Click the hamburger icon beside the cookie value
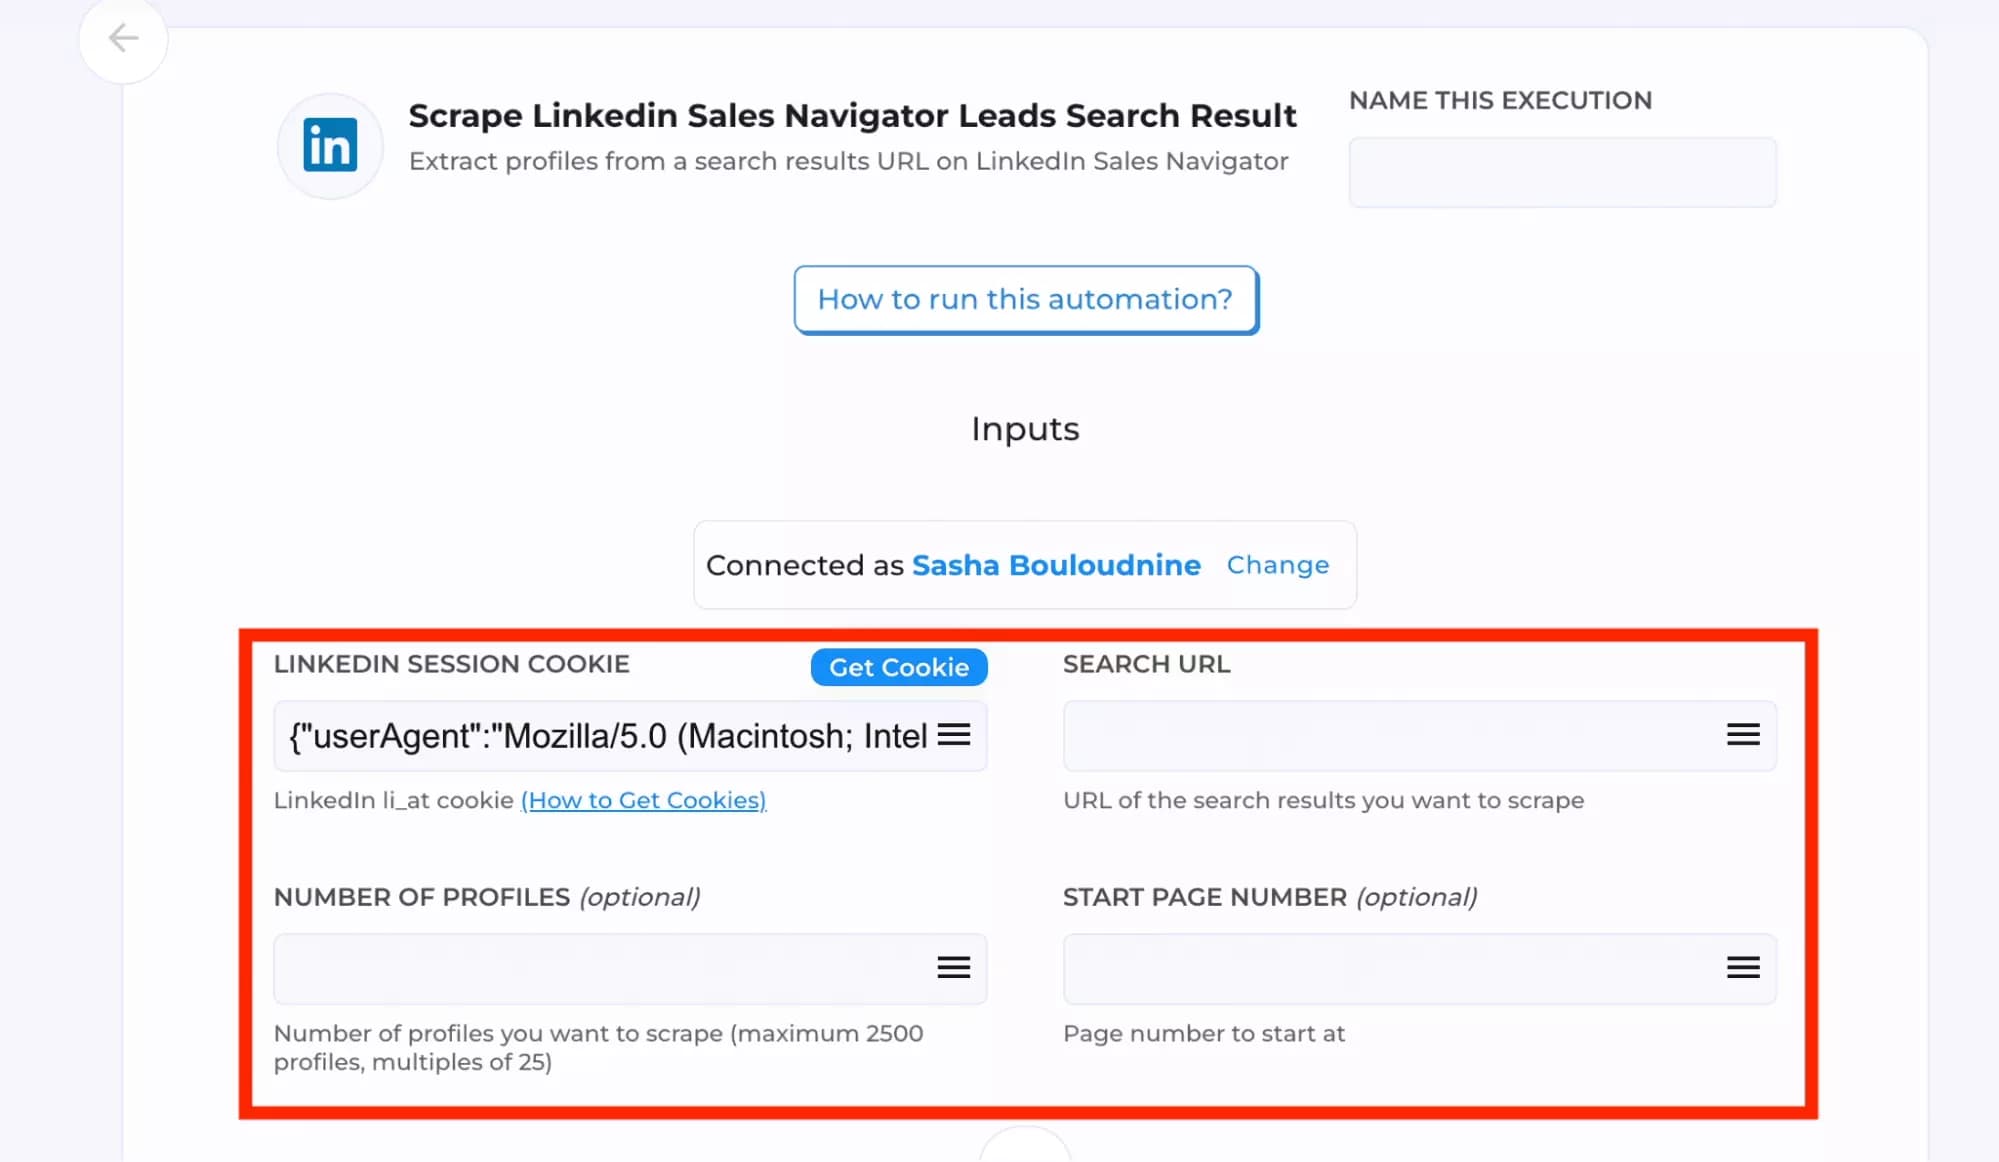1999x1162 pixels. (956, 735)
